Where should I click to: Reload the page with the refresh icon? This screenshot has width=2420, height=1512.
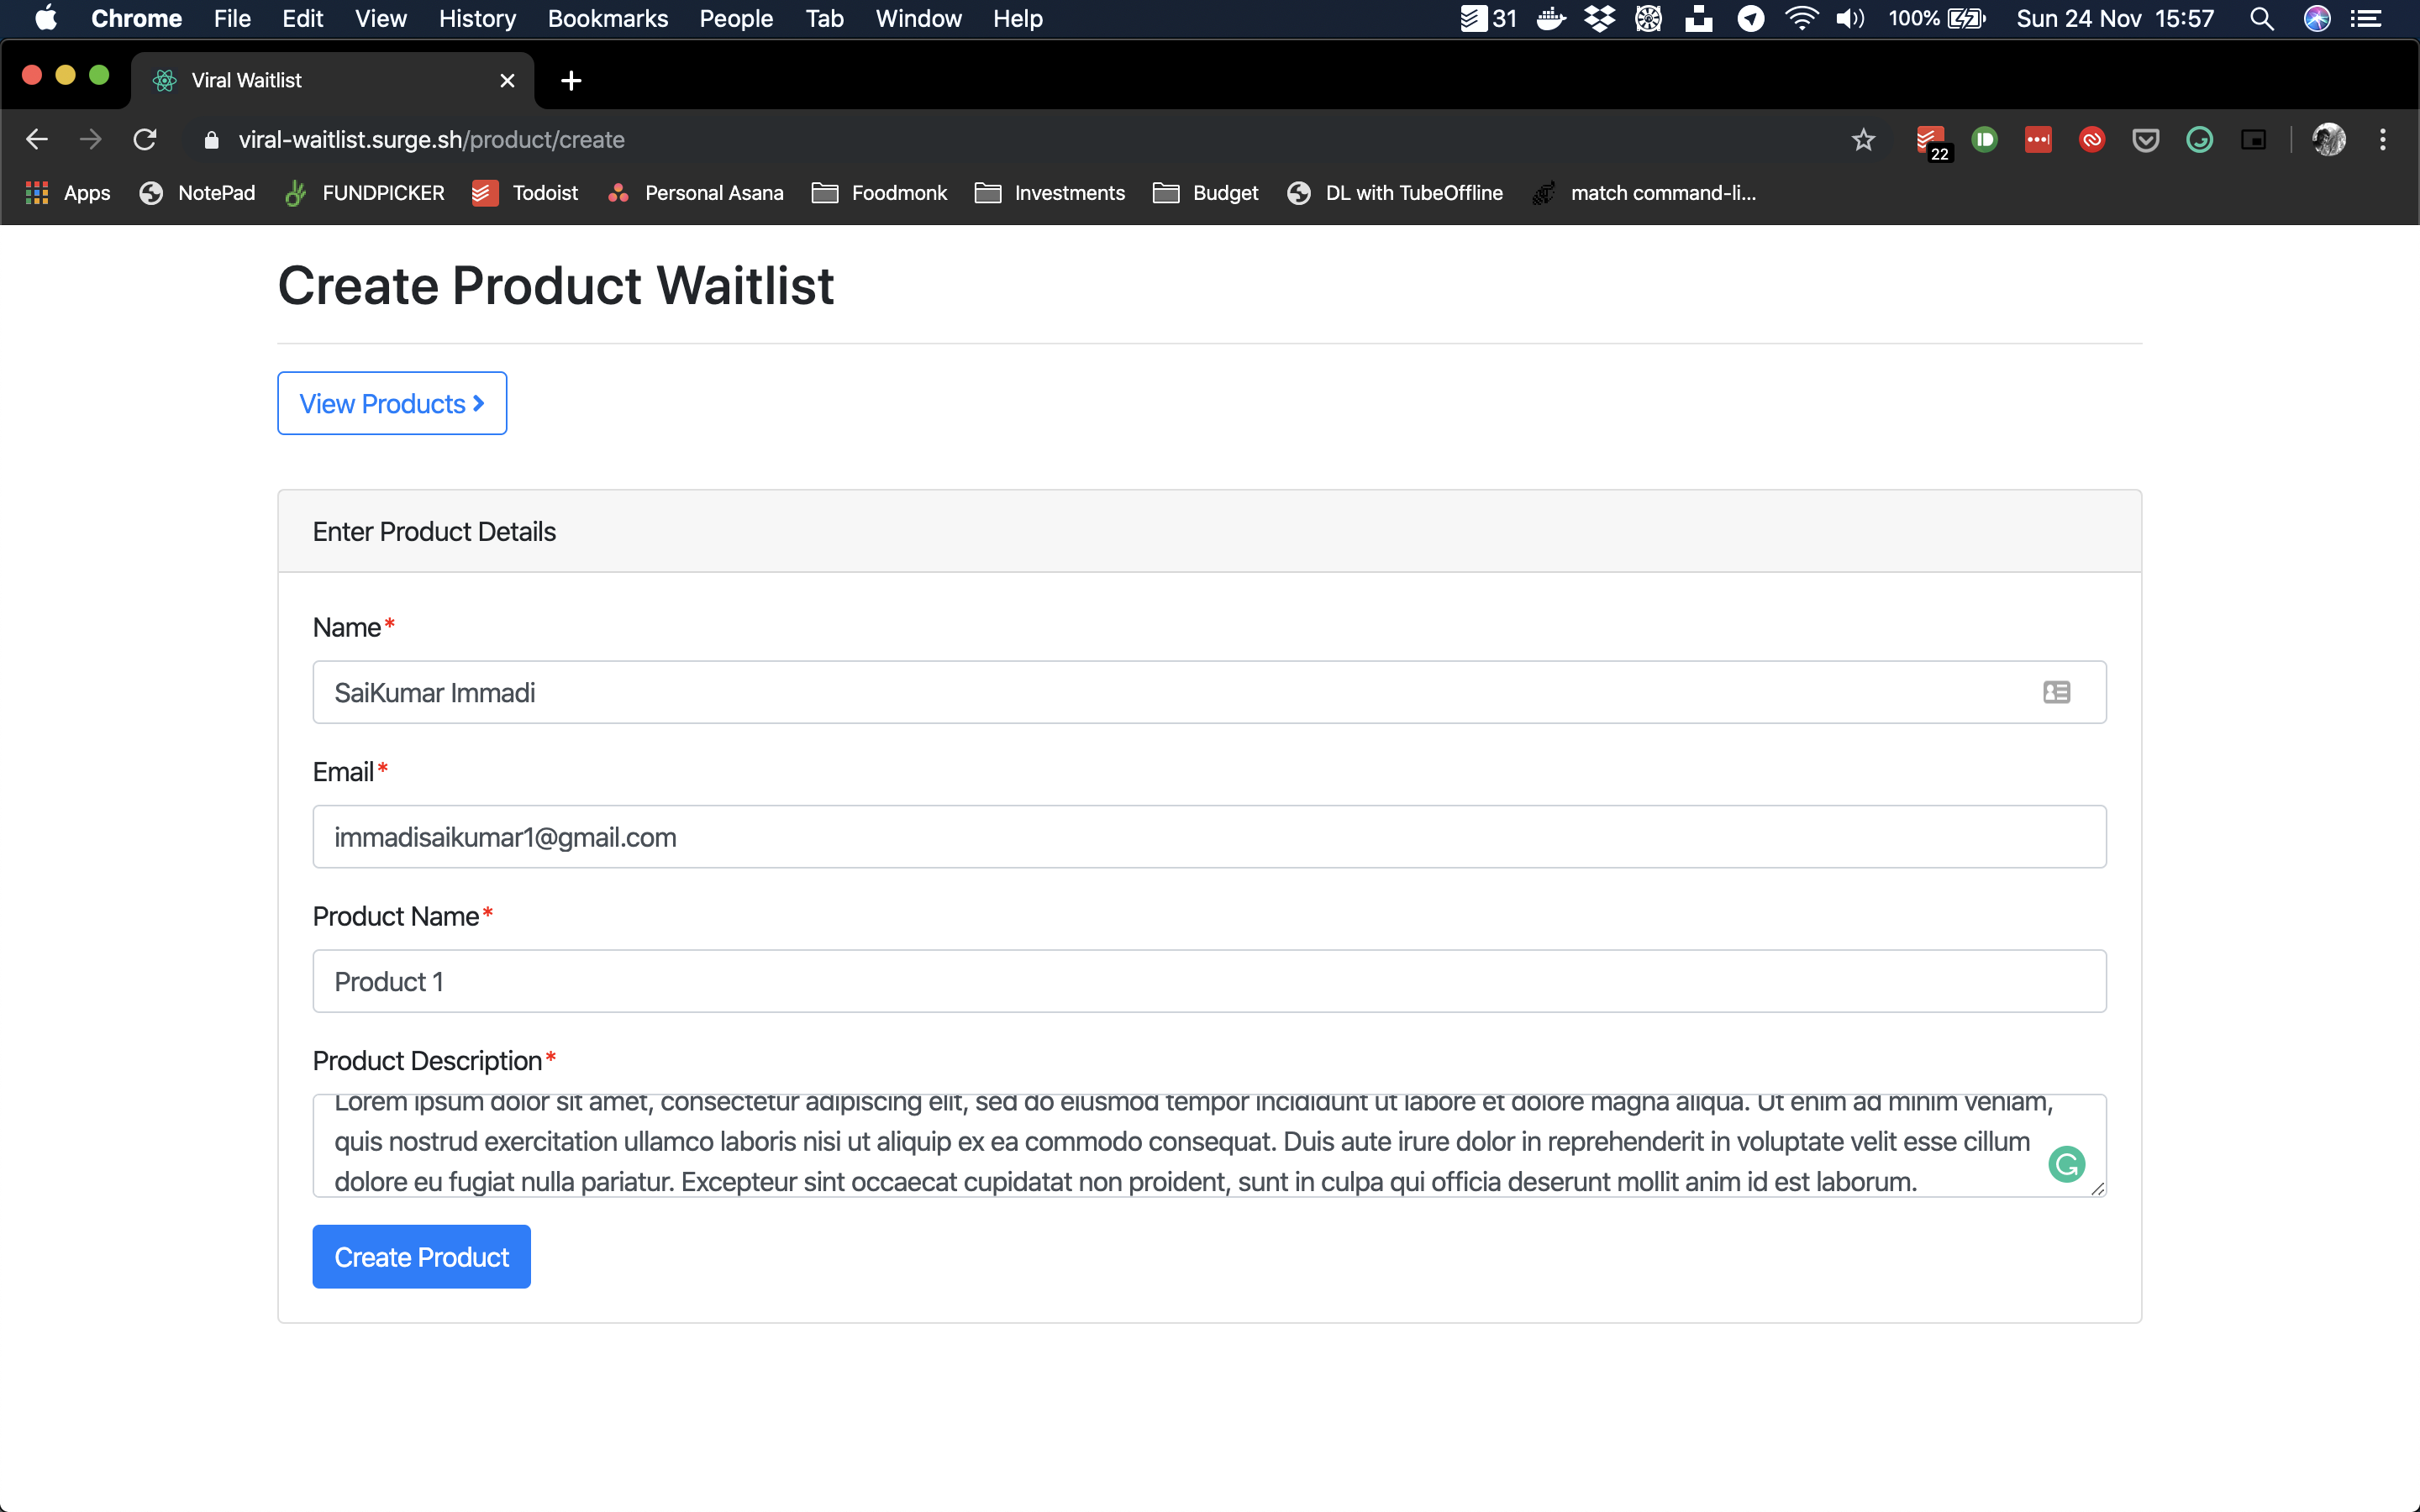(x=145, y=140)
